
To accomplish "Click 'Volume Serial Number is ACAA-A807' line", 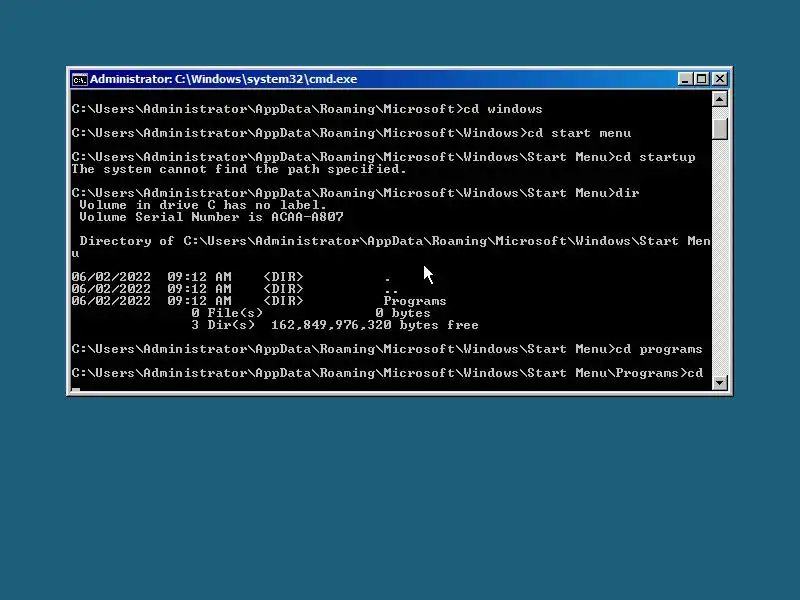I will click(211, 217).
